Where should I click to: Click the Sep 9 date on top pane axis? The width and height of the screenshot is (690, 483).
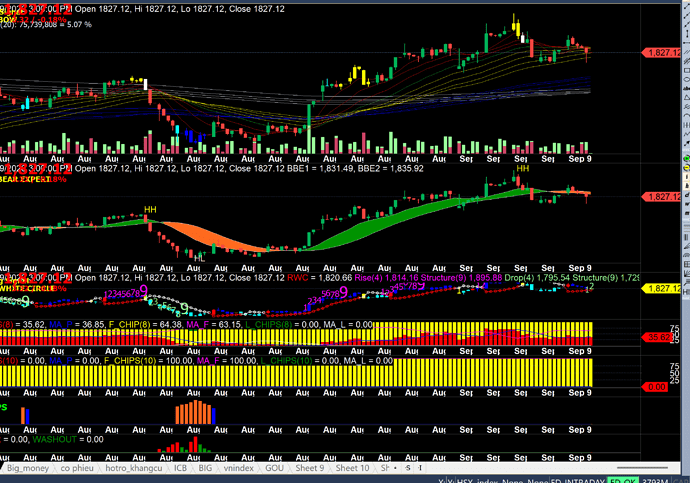[580, 158]
